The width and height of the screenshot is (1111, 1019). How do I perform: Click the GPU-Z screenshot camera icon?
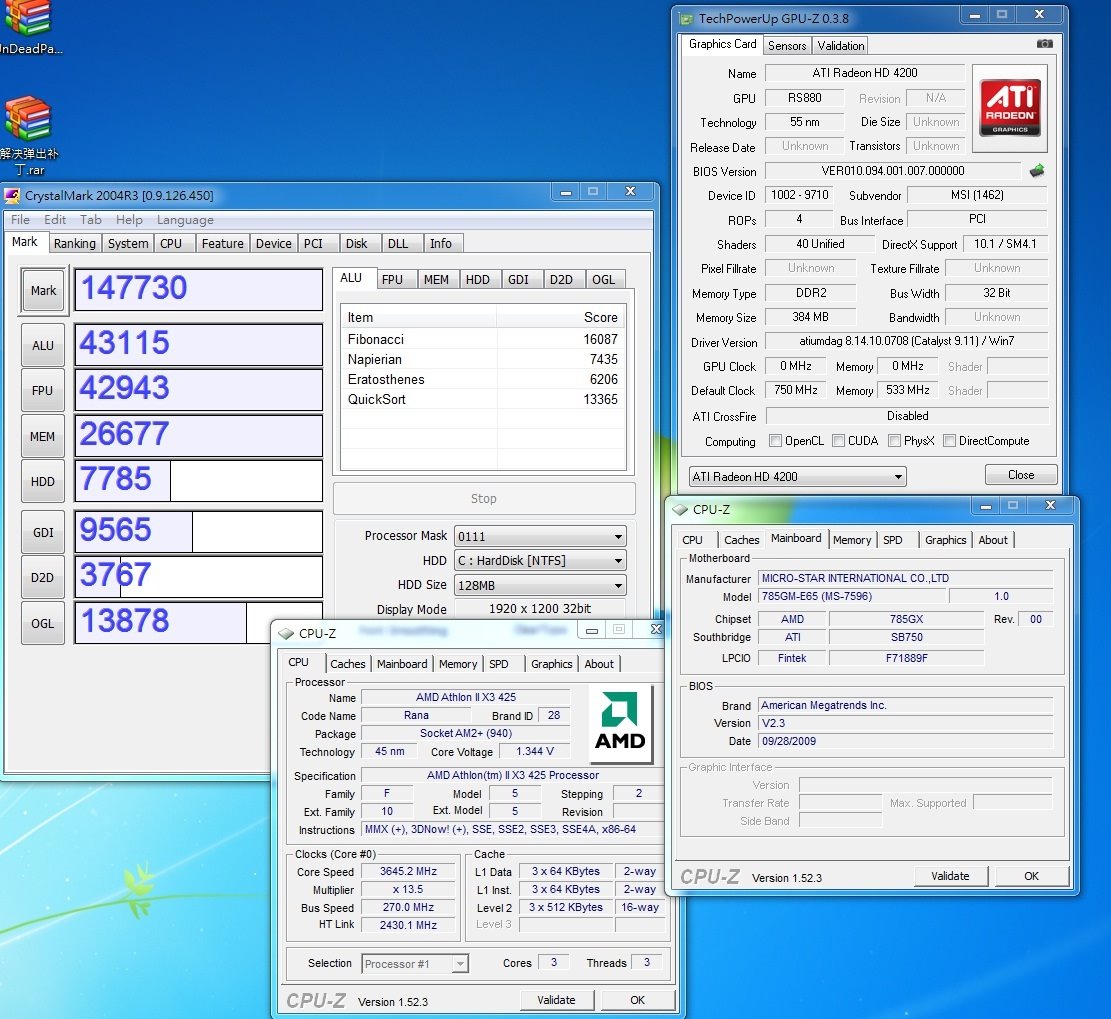click(1044, 44)
